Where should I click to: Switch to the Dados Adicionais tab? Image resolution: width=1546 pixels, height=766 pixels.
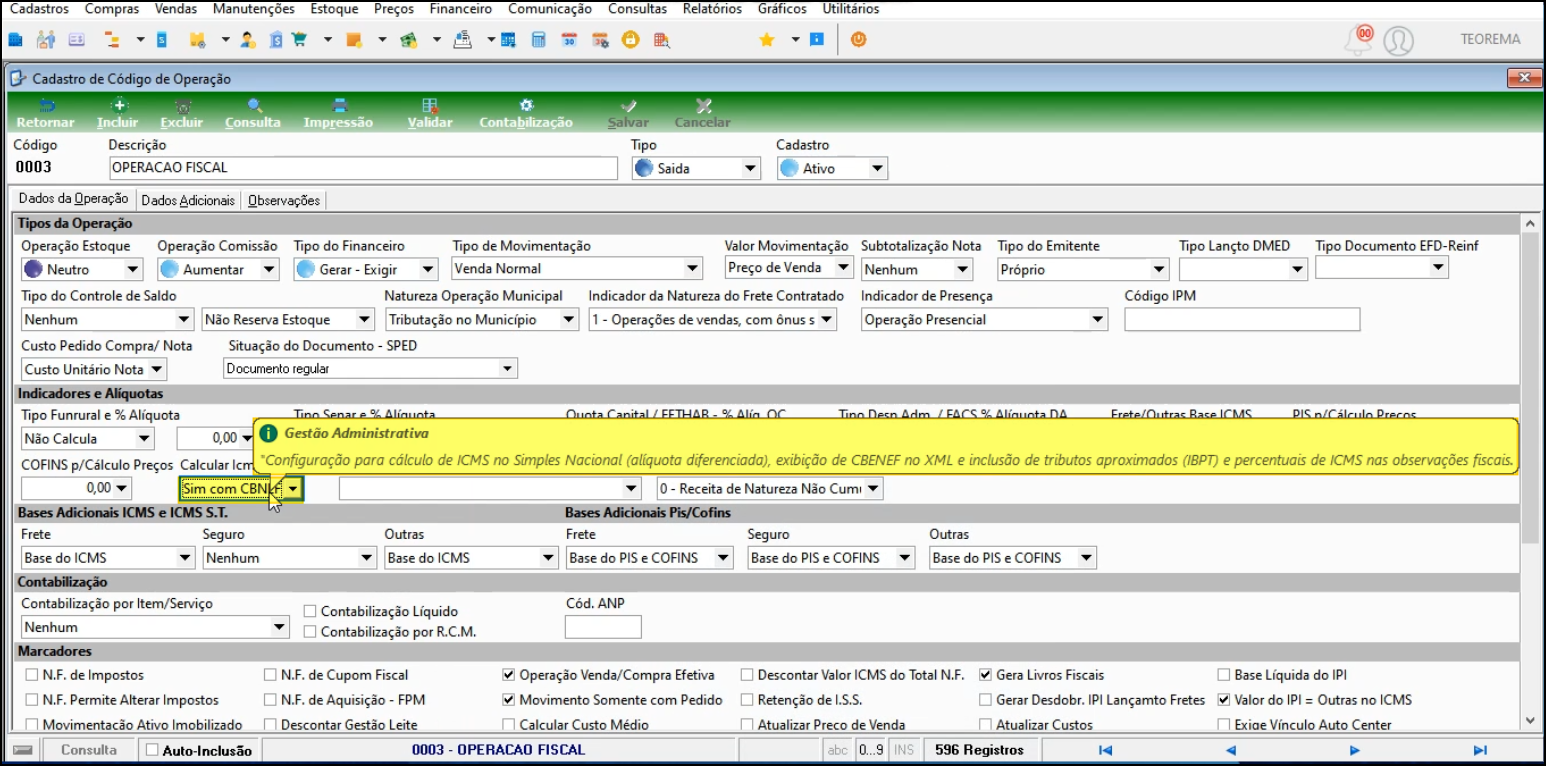188,200
